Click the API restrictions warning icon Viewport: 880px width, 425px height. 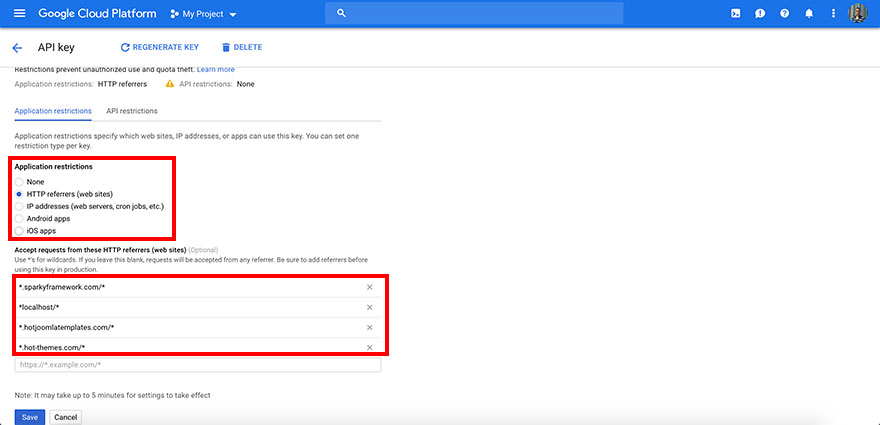[x=169, y=84]
